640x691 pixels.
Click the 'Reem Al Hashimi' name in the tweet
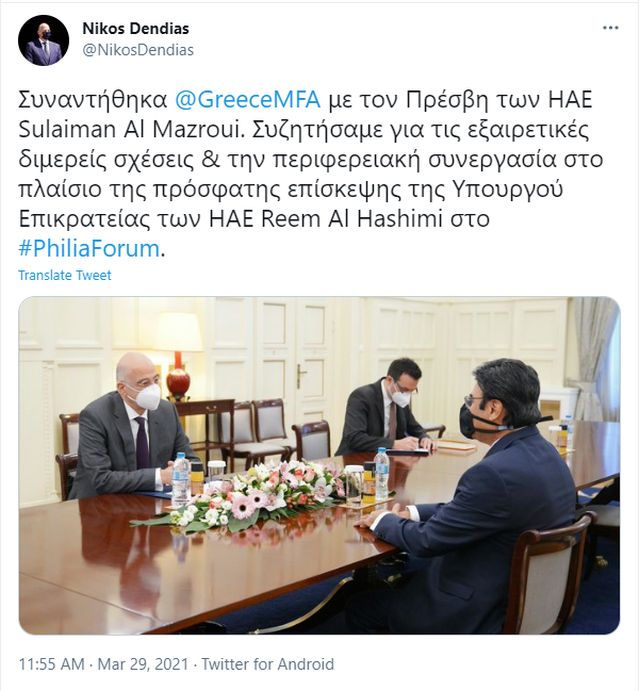(x=351, y=219)
